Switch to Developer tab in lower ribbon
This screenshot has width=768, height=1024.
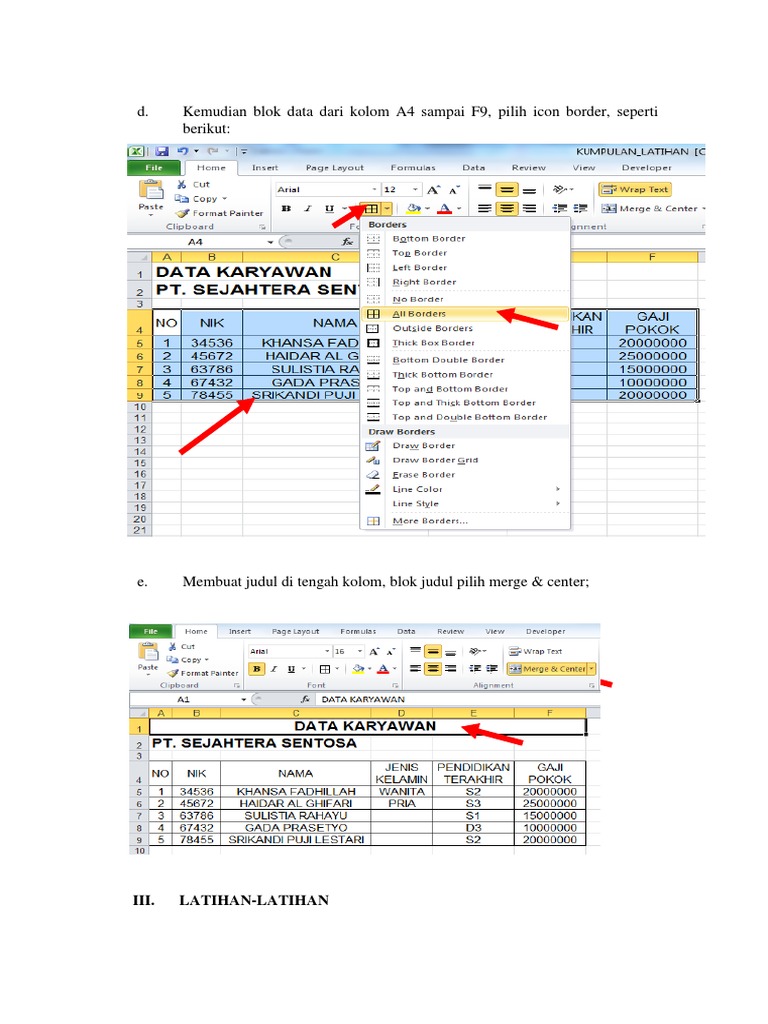(x=545, y=632)
